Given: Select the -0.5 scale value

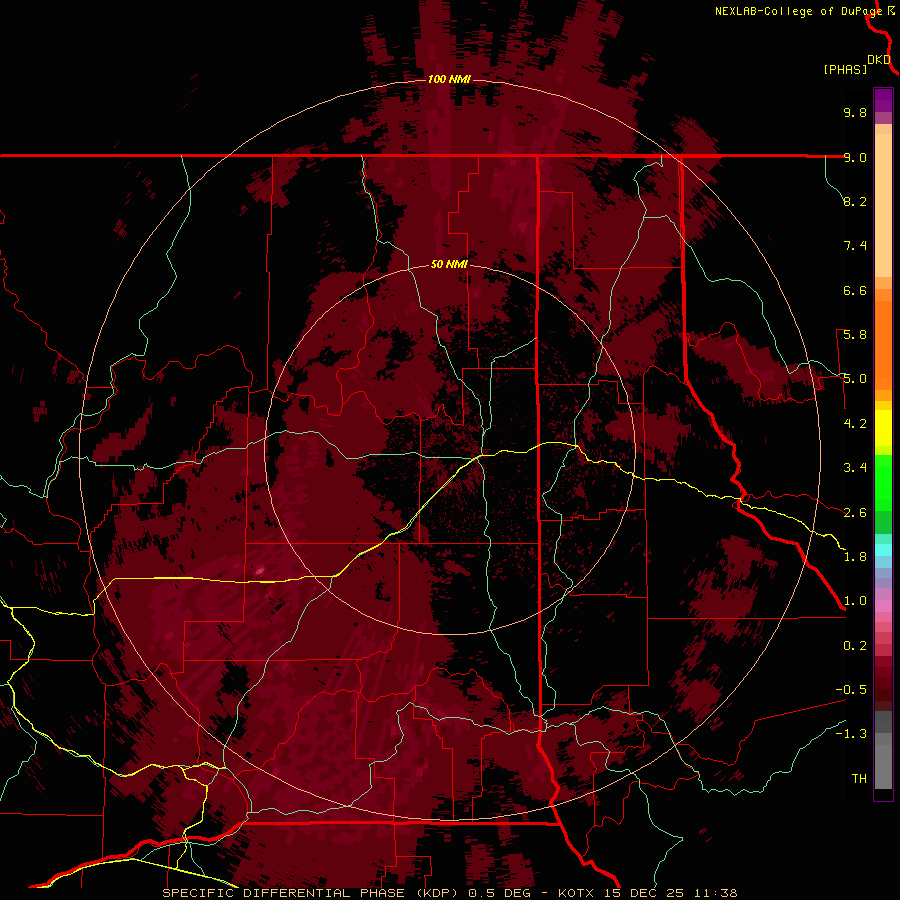Looking at the screenshot, I should [x=851, y=690].
